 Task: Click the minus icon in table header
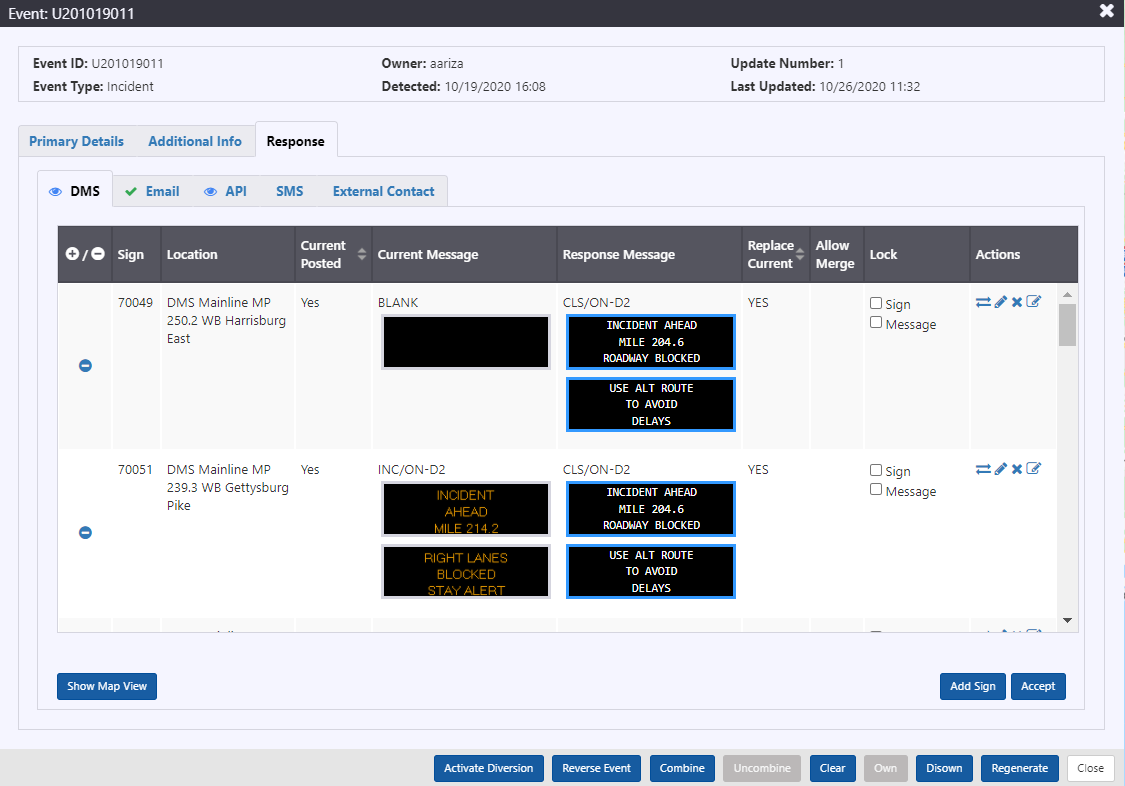coord(98,254)
